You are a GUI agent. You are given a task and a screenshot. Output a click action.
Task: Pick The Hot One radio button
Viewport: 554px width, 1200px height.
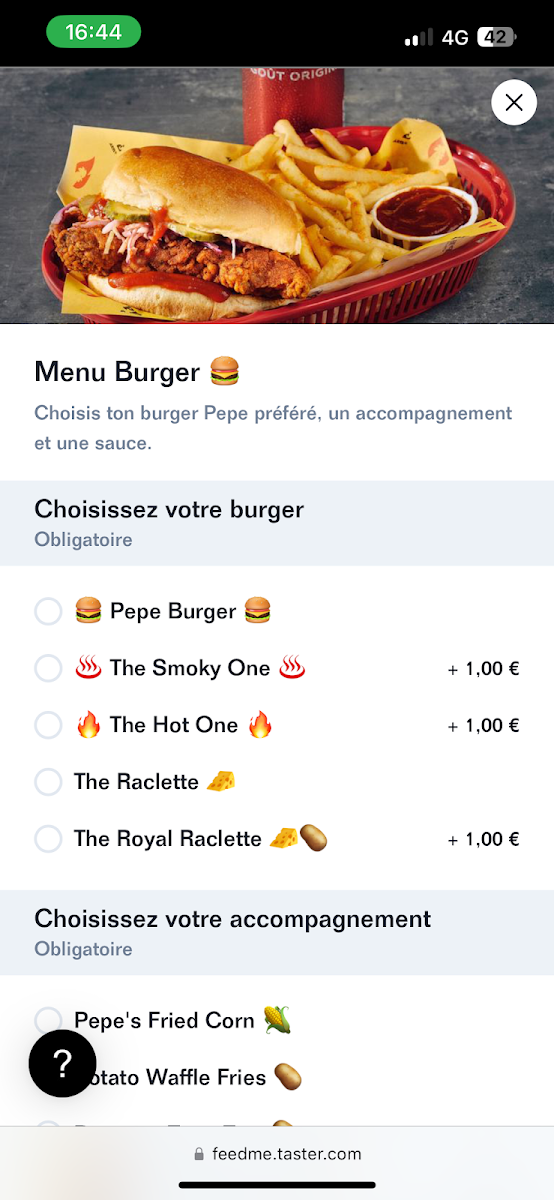click(x=48, y=725)
